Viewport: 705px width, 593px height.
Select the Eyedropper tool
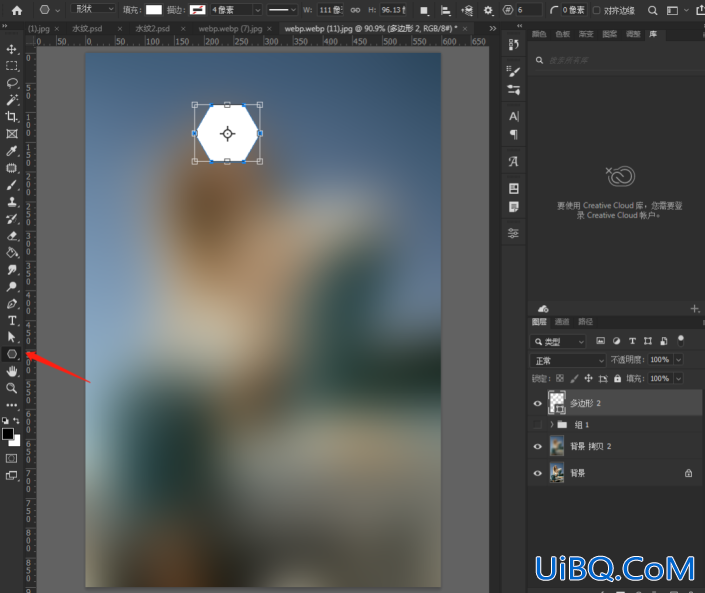[12, 151]
